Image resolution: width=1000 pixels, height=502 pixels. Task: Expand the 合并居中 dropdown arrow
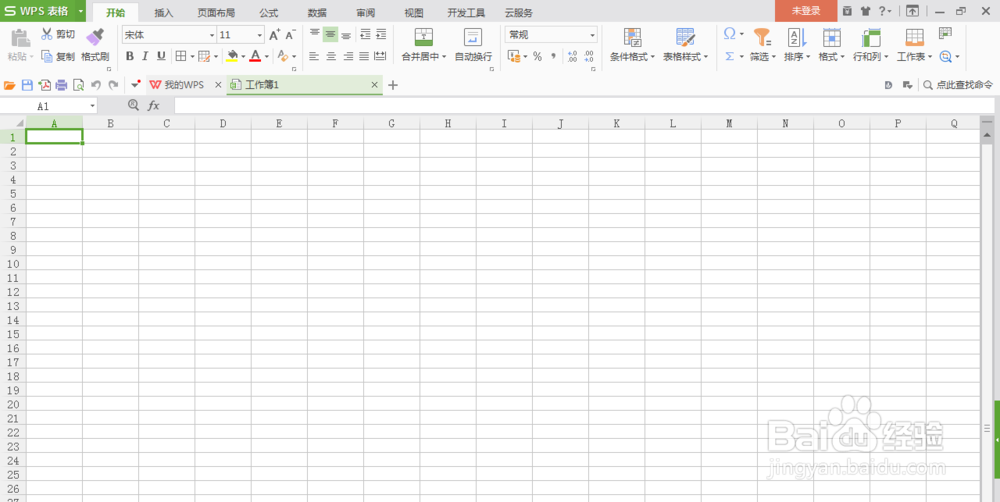[x=444, y=57]
